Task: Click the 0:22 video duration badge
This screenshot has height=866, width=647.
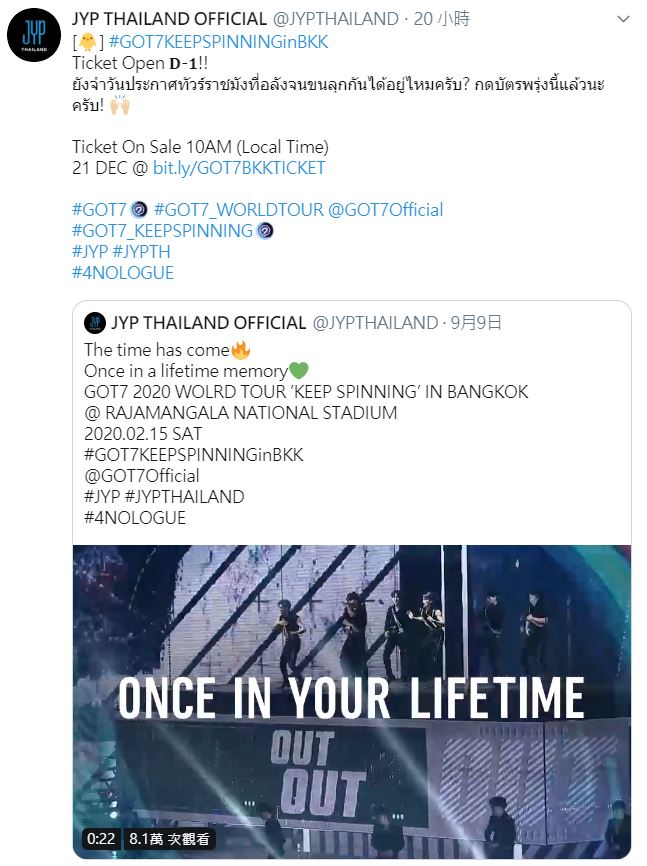Action: [100, 840]
